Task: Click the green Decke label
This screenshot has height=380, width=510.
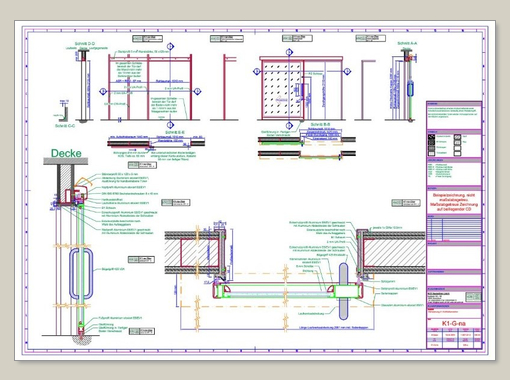Action: pos(66,153)
